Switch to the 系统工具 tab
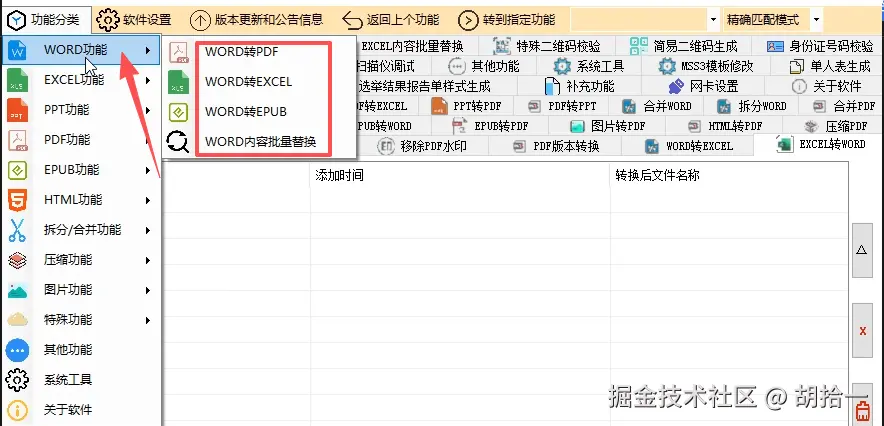The height and width of the screenshot is (426, 884). [589, 66]
